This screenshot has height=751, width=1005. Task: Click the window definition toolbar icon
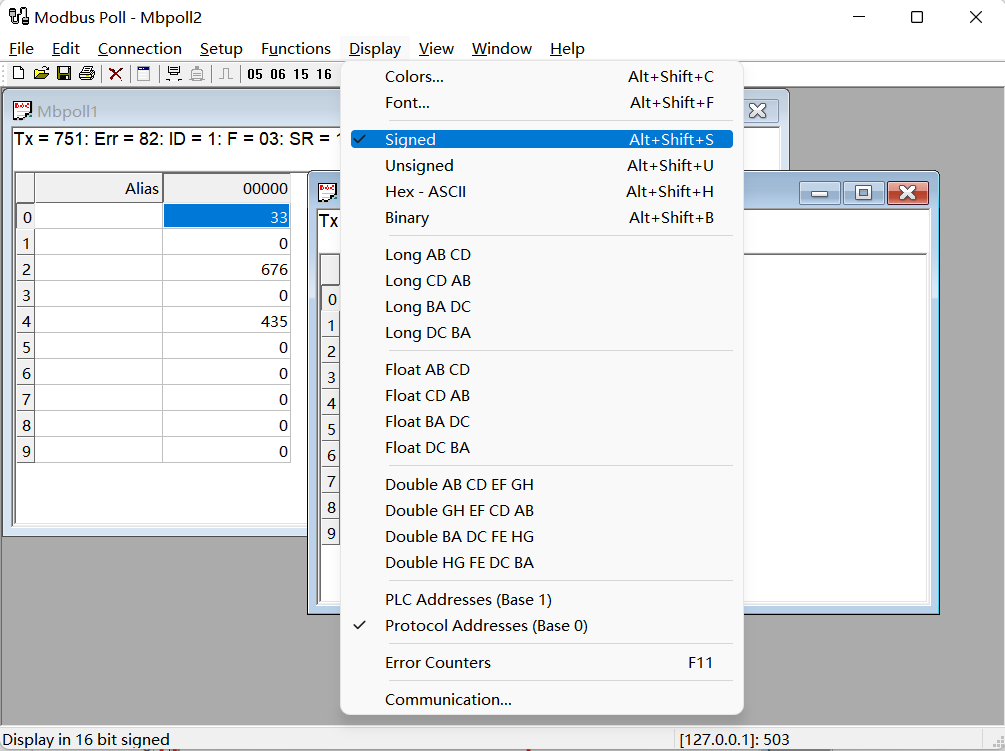click(x=144, y=74)
